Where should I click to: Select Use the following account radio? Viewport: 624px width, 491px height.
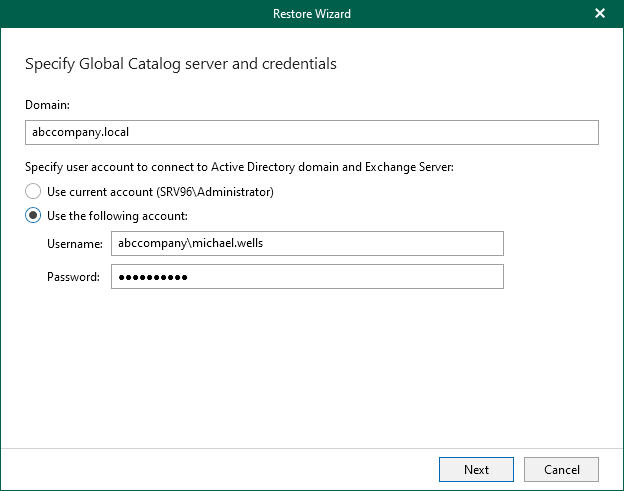(x=33, y=216)
